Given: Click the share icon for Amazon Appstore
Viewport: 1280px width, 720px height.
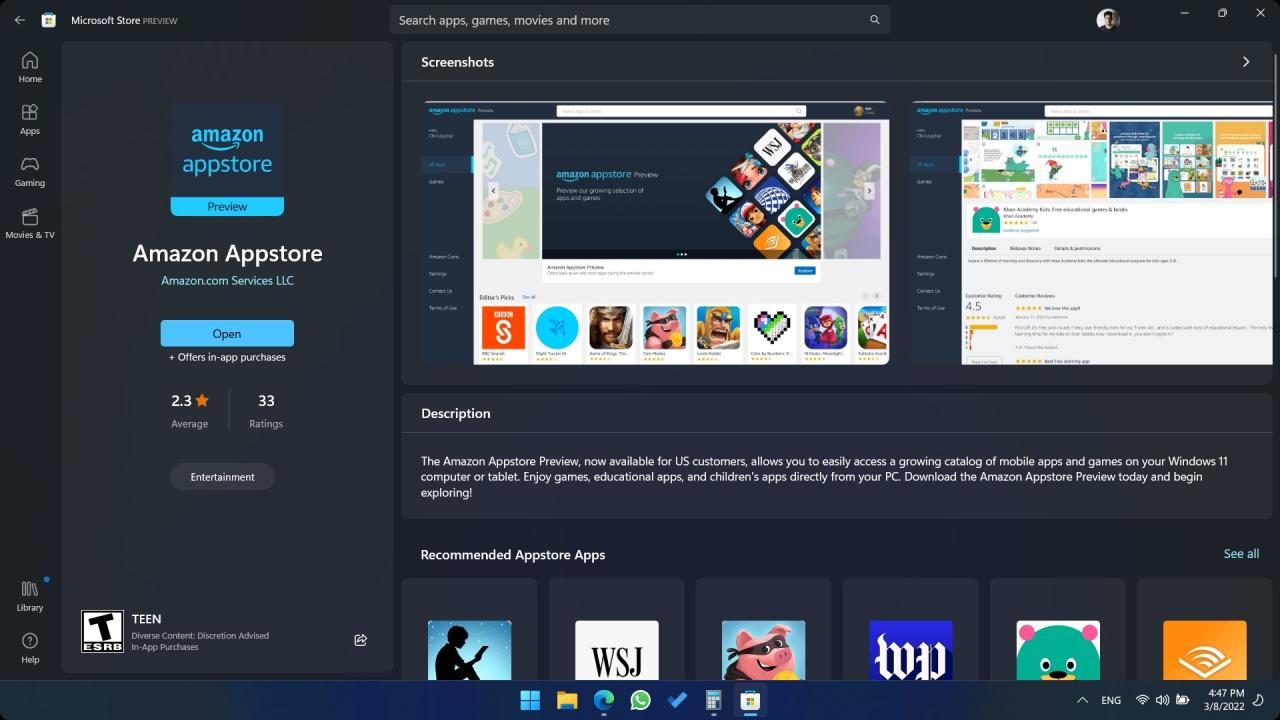Looking at the screenshot, I should (x=361, y=640).
